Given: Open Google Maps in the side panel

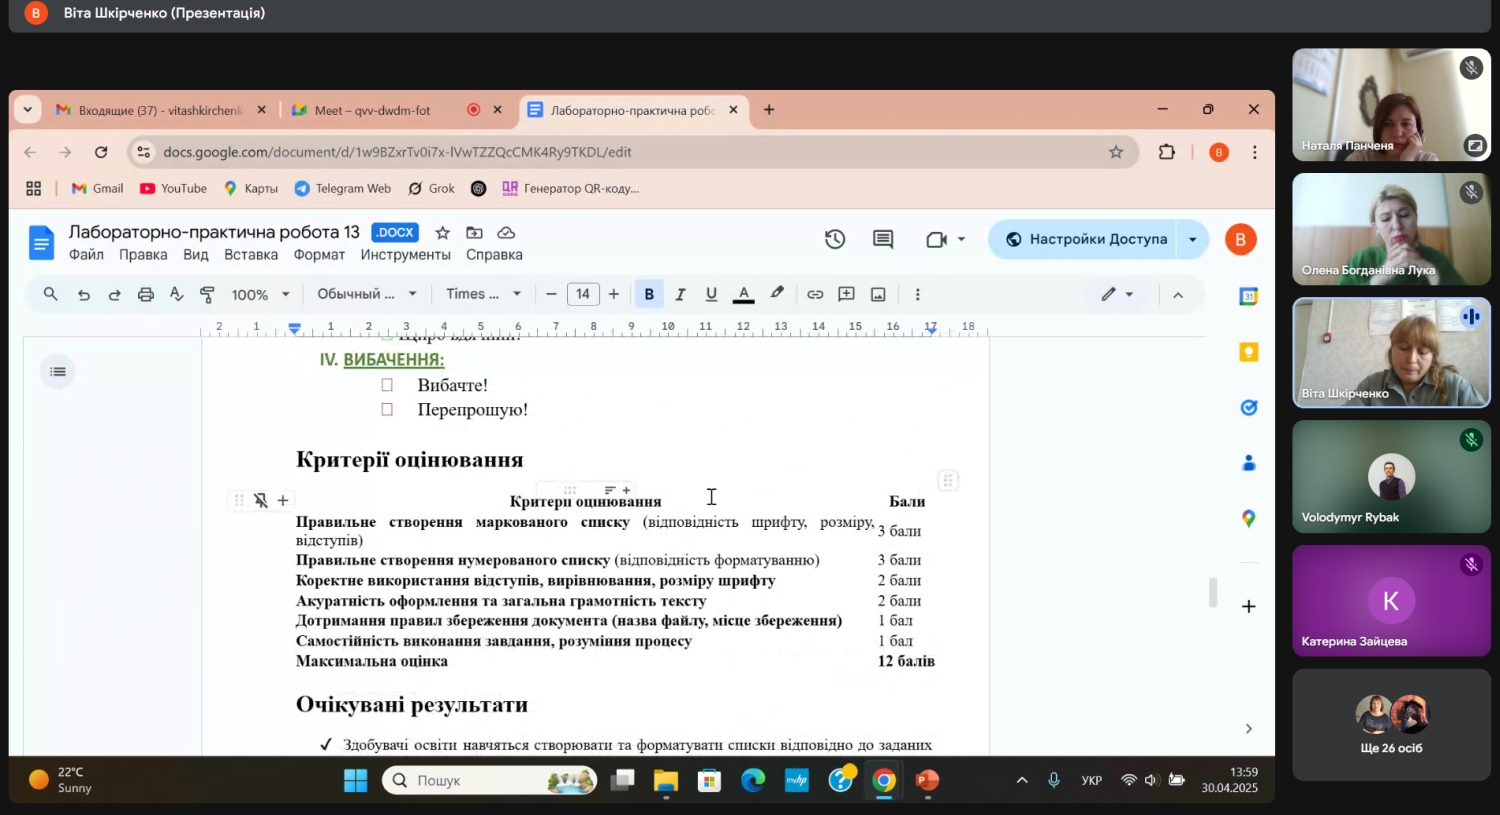Looking at the screenshot, I should pos(1248,518).
